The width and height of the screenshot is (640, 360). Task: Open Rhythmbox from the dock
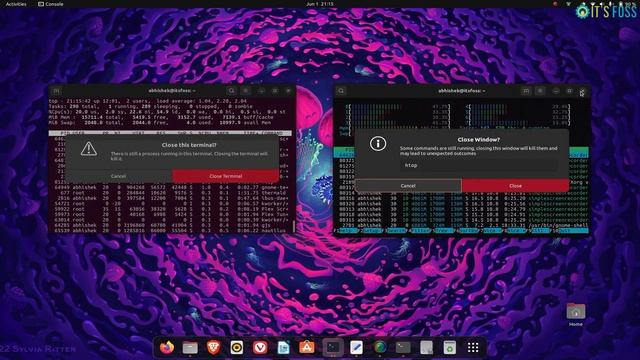237,347
